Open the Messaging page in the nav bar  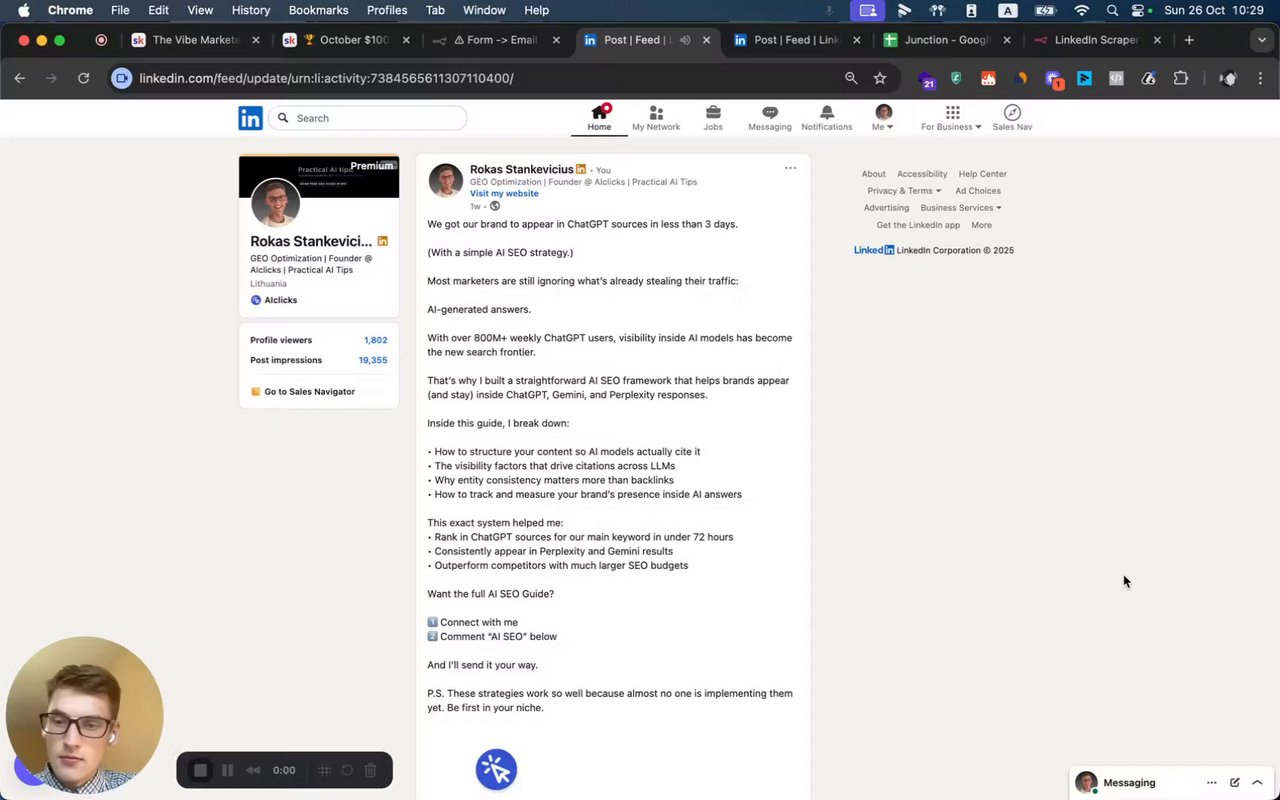769,118
